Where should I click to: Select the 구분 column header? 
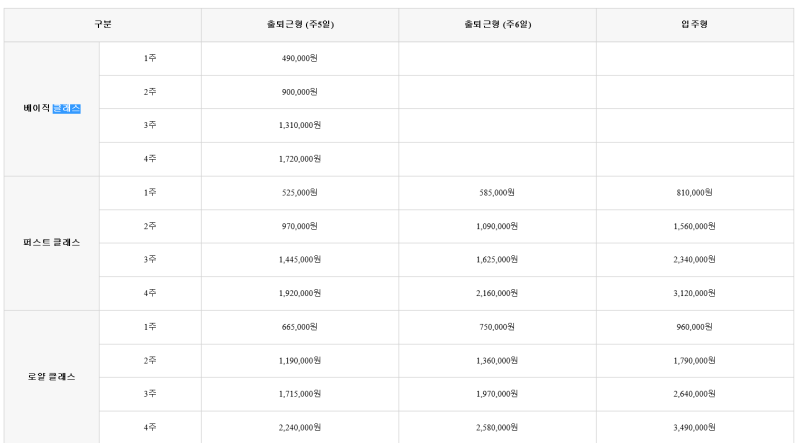(x=103, y=24)
